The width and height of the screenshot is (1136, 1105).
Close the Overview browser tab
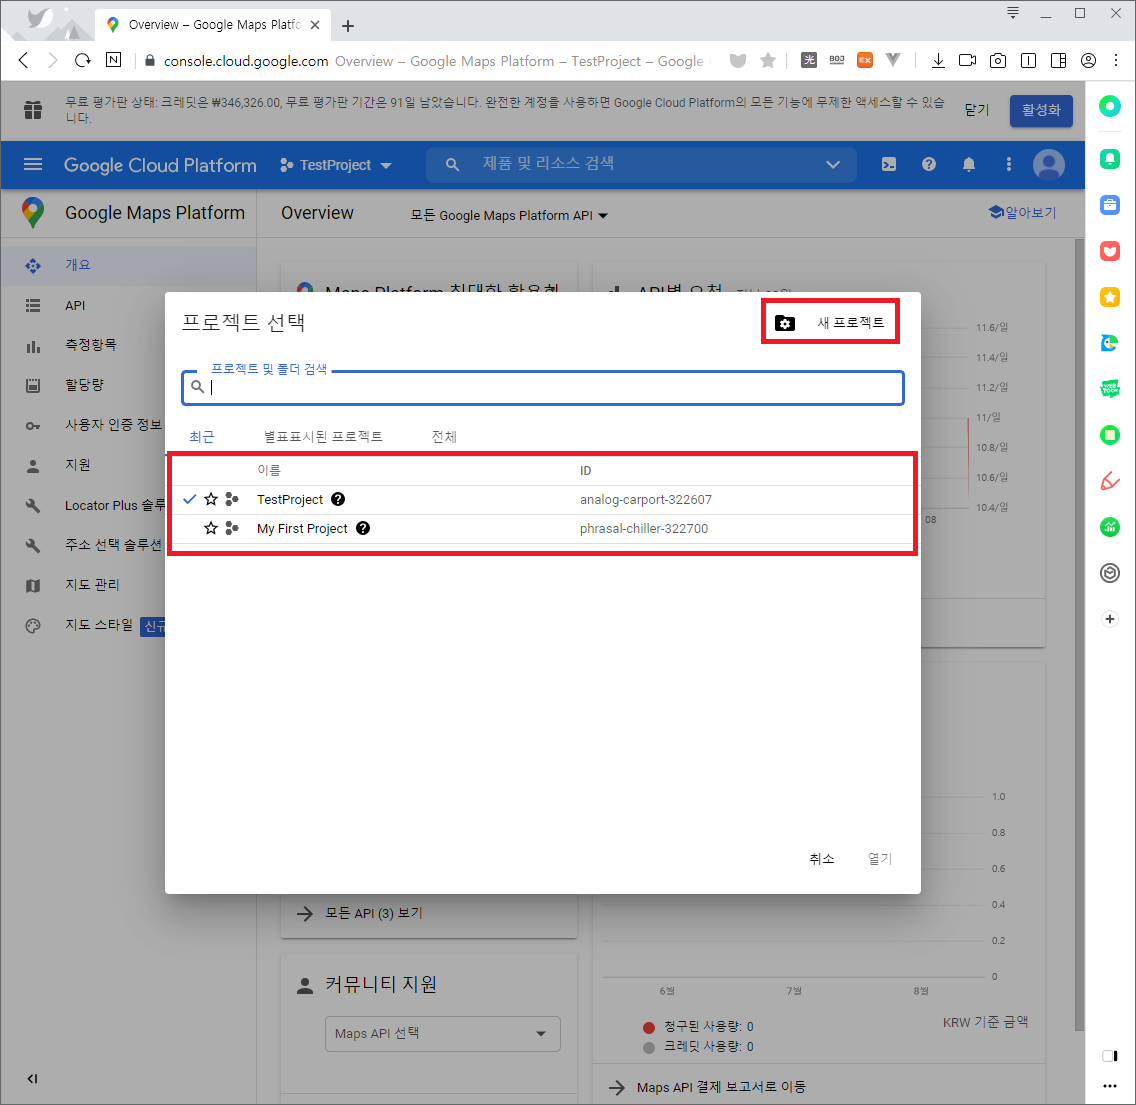coord(315,25)
